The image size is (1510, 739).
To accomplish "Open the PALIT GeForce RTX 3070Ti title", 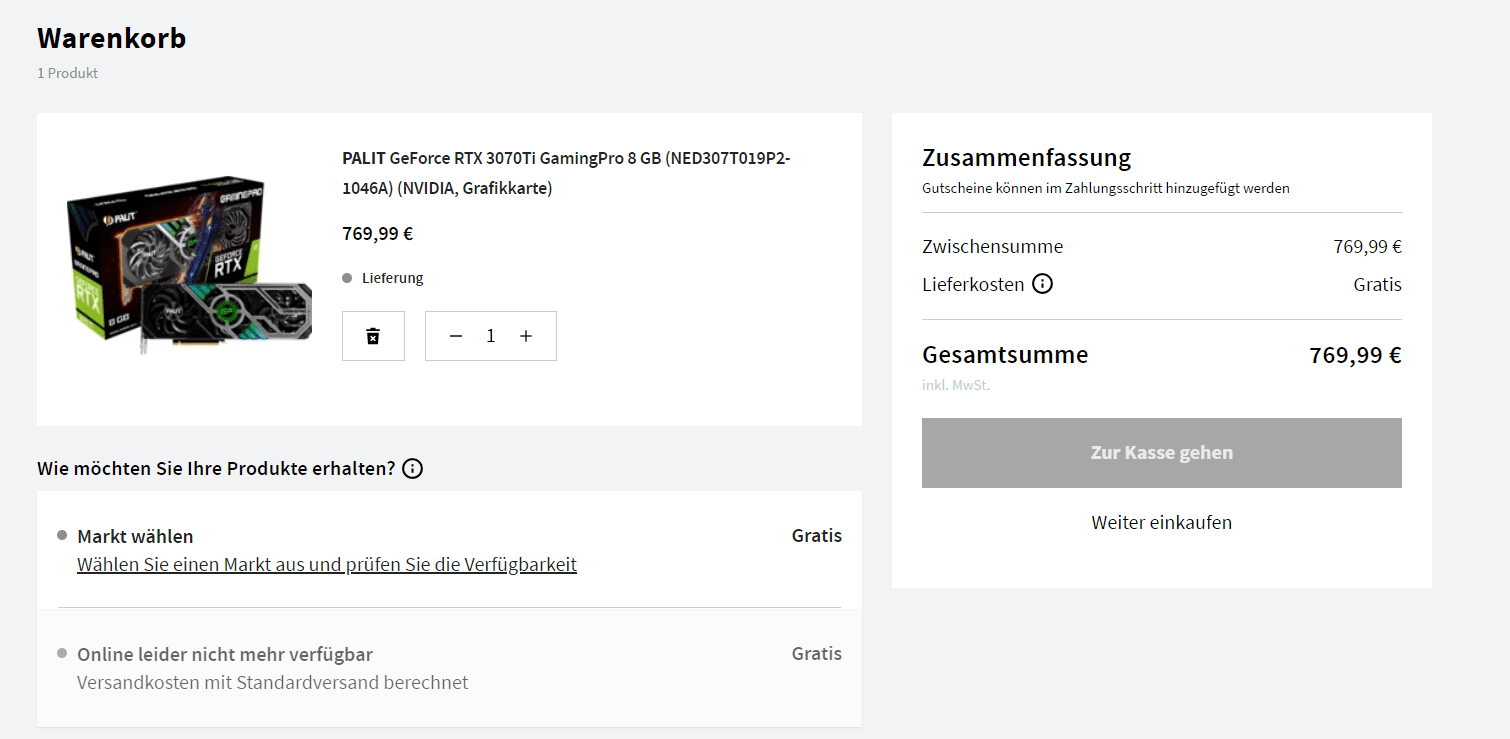I will point(566,173).
